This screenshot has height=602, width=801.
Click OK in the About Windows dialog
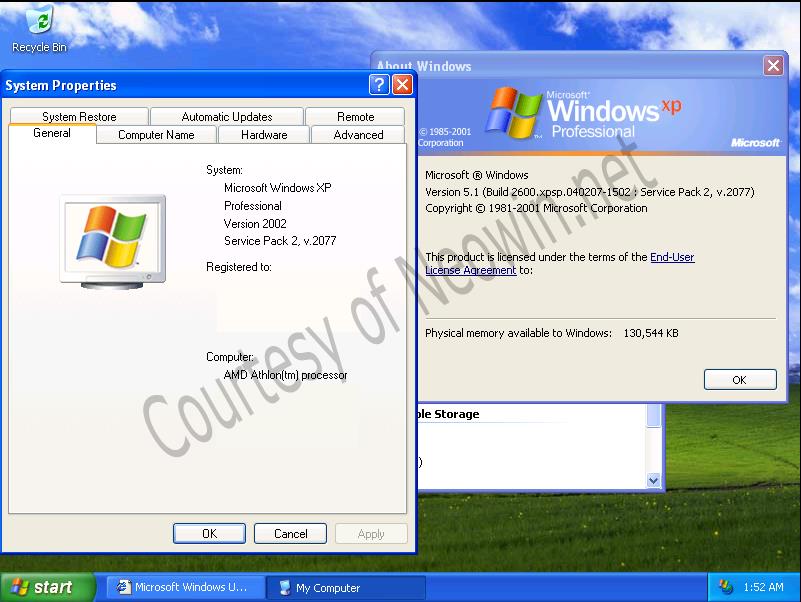pyautogui.click(x=740, y=380)
